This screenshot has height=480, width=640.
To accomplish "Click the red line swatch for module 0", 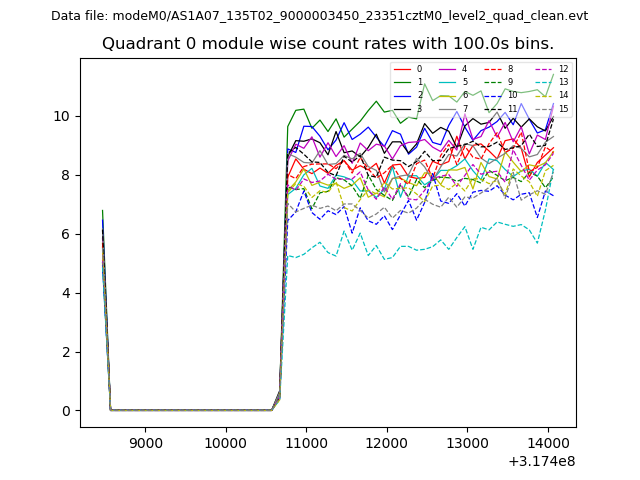I will [x=402, y=69].
